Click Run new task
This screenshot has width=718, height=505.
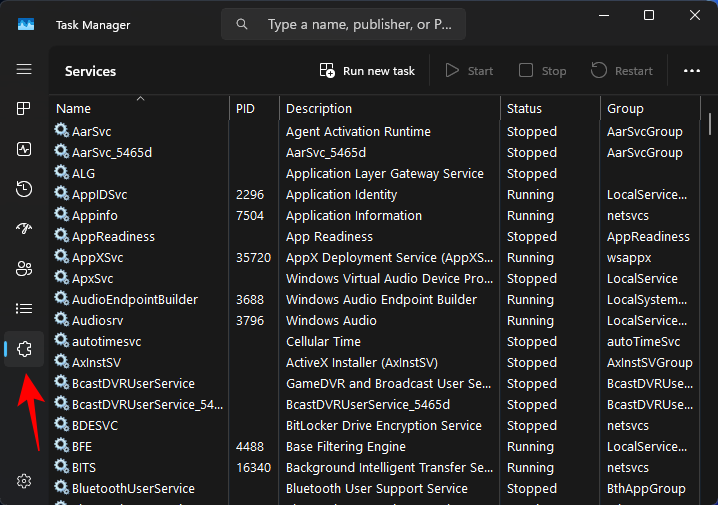[x=367, y=71]
